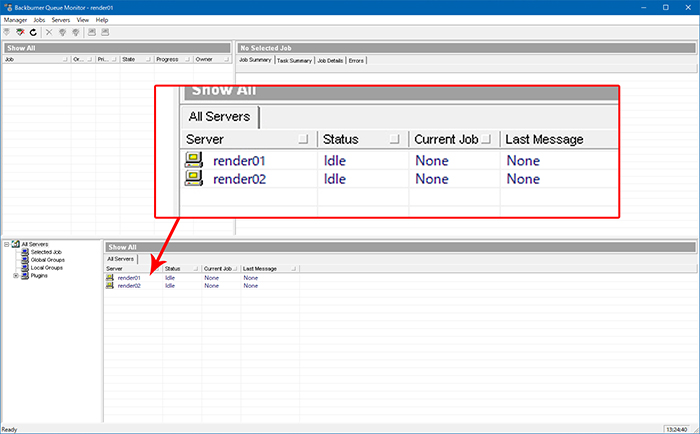Click the Suspend job lightbulb icon
Viewport: 700px width, 434px height.
[x=76, y=32]
